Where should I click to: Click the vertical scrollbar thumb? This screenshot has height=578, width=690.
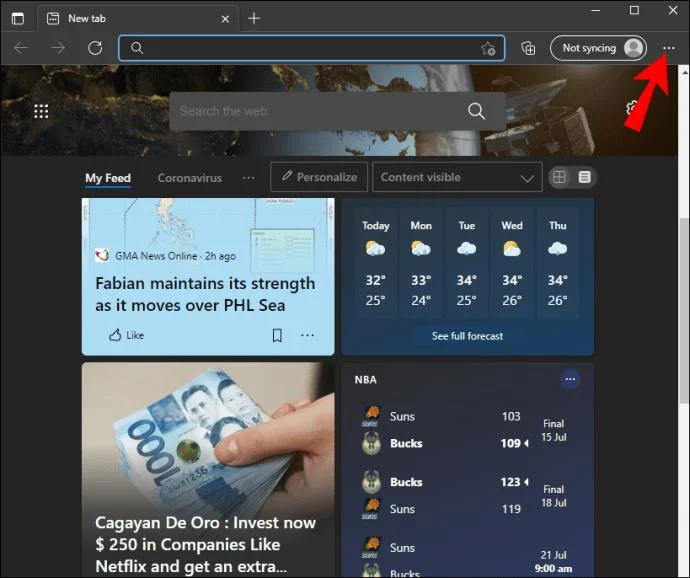tap(684, 310)
